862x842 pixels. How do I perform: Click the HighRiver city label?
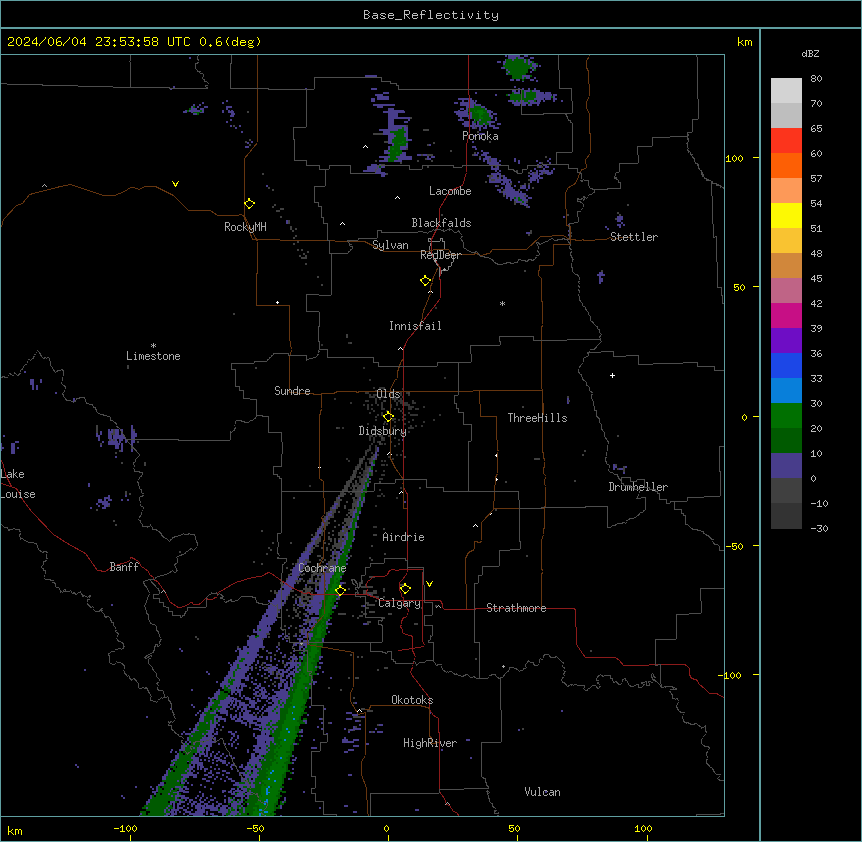(430, 743)
